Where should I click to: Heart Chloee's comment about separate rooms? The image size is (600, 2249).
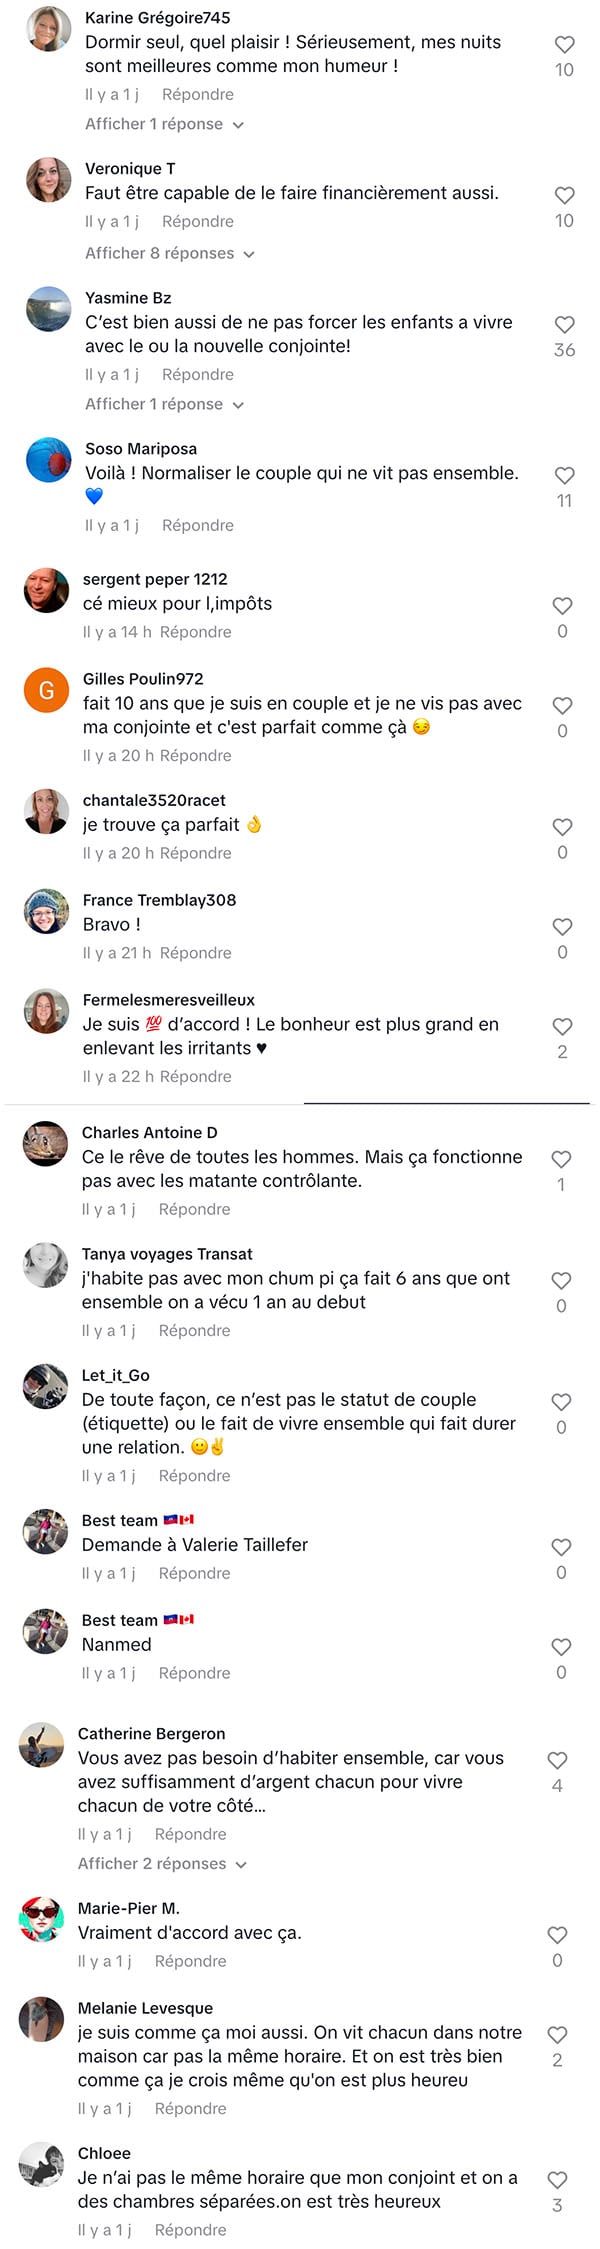click(x=557, y=2180)
